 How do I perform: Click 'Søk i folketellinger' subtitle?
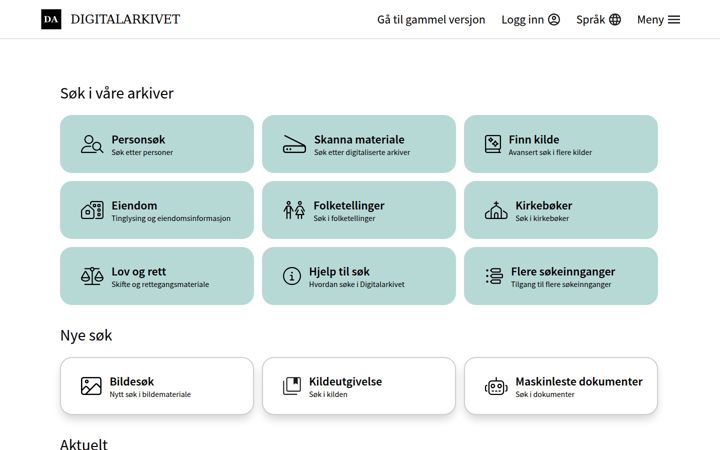344,219
